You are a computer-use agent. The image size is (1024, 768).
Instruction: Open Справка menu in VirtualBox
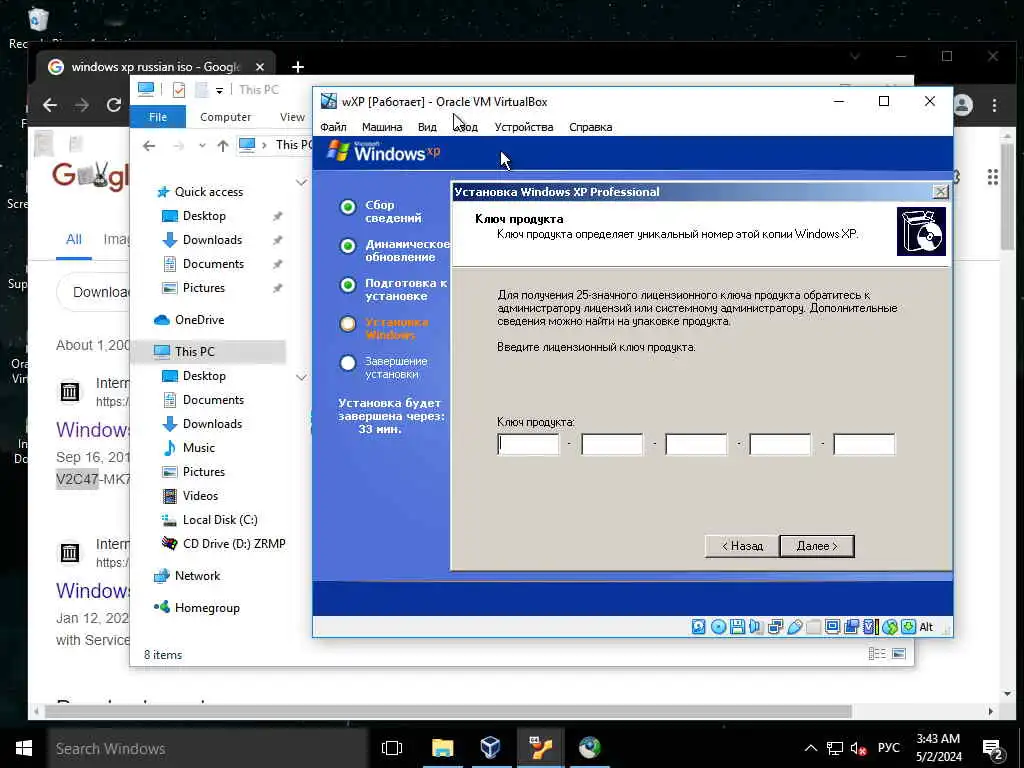[590, 127]
